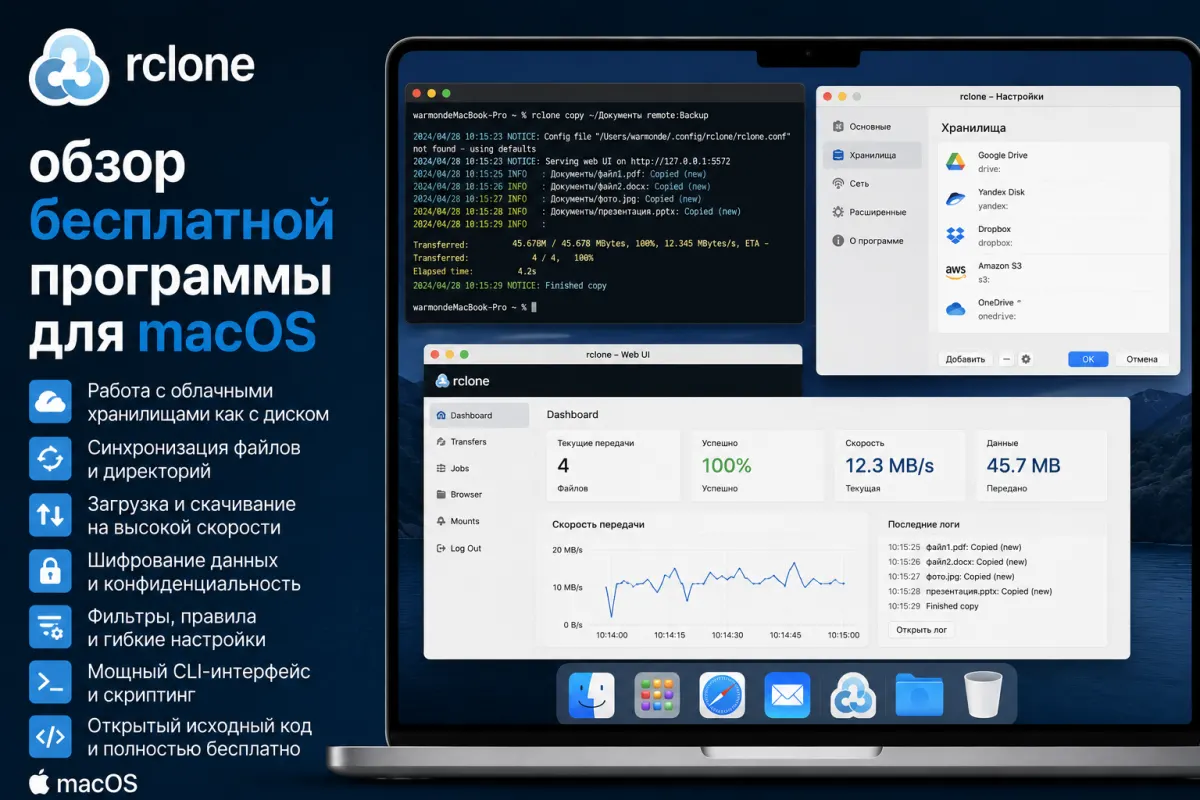Click the Browser folder icon in the Web UI sidebar
This screenshot has width=1200, height=800.
point(441,494)
